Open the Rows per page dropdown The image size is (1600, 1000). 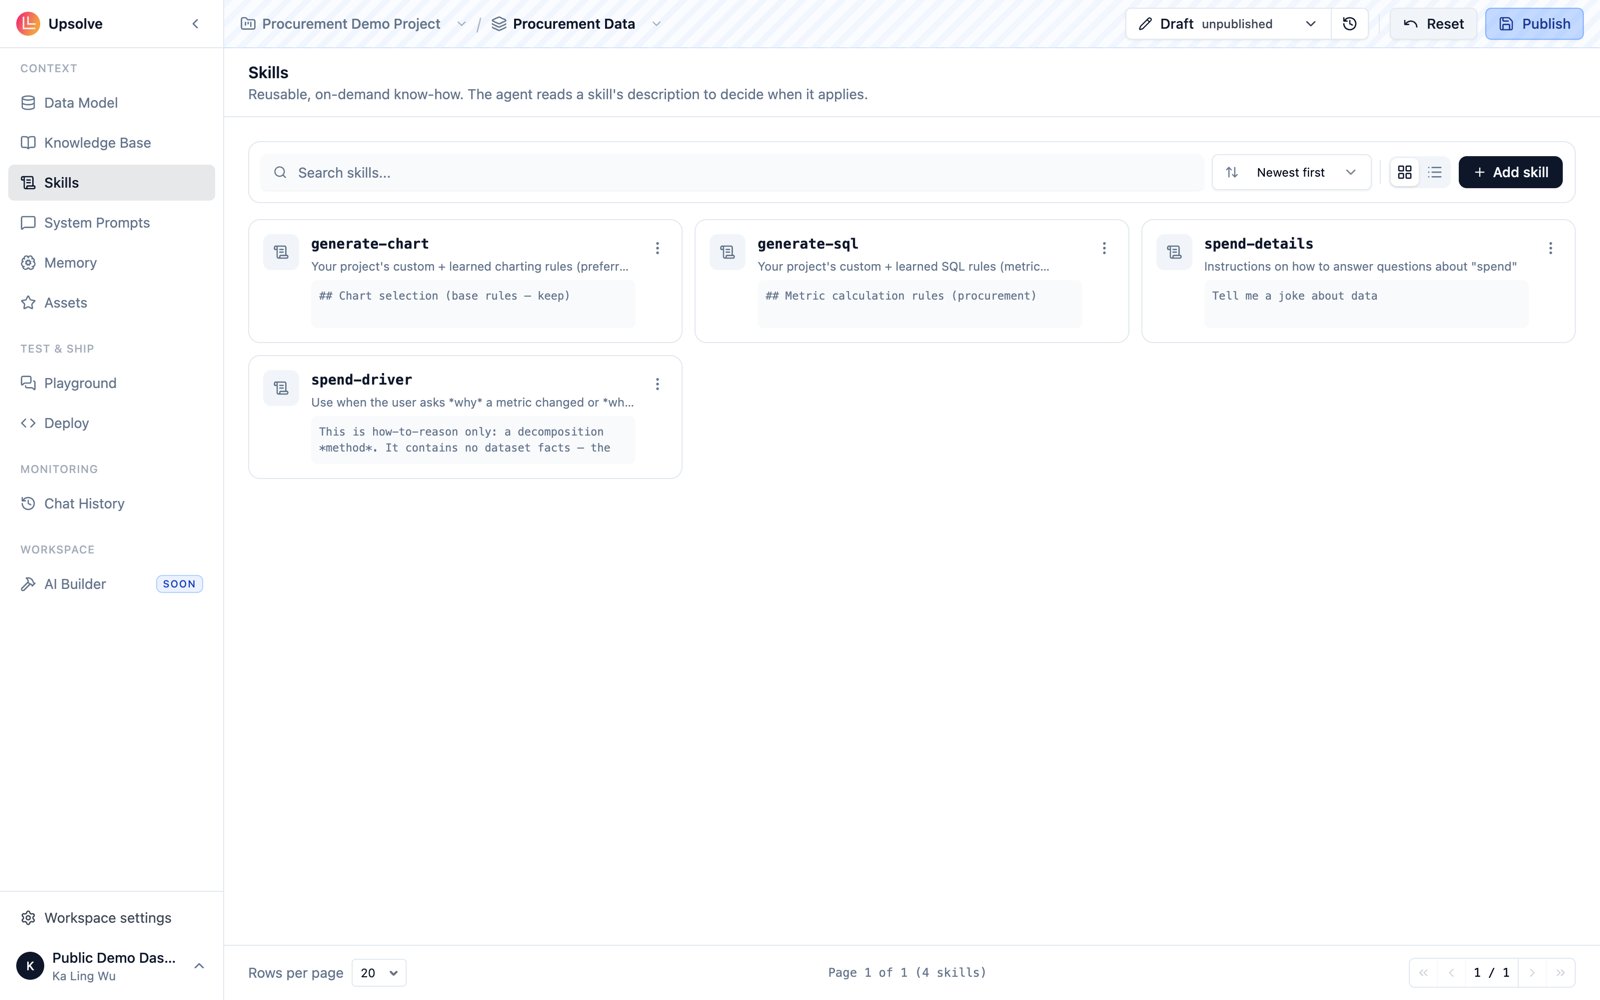379,973
